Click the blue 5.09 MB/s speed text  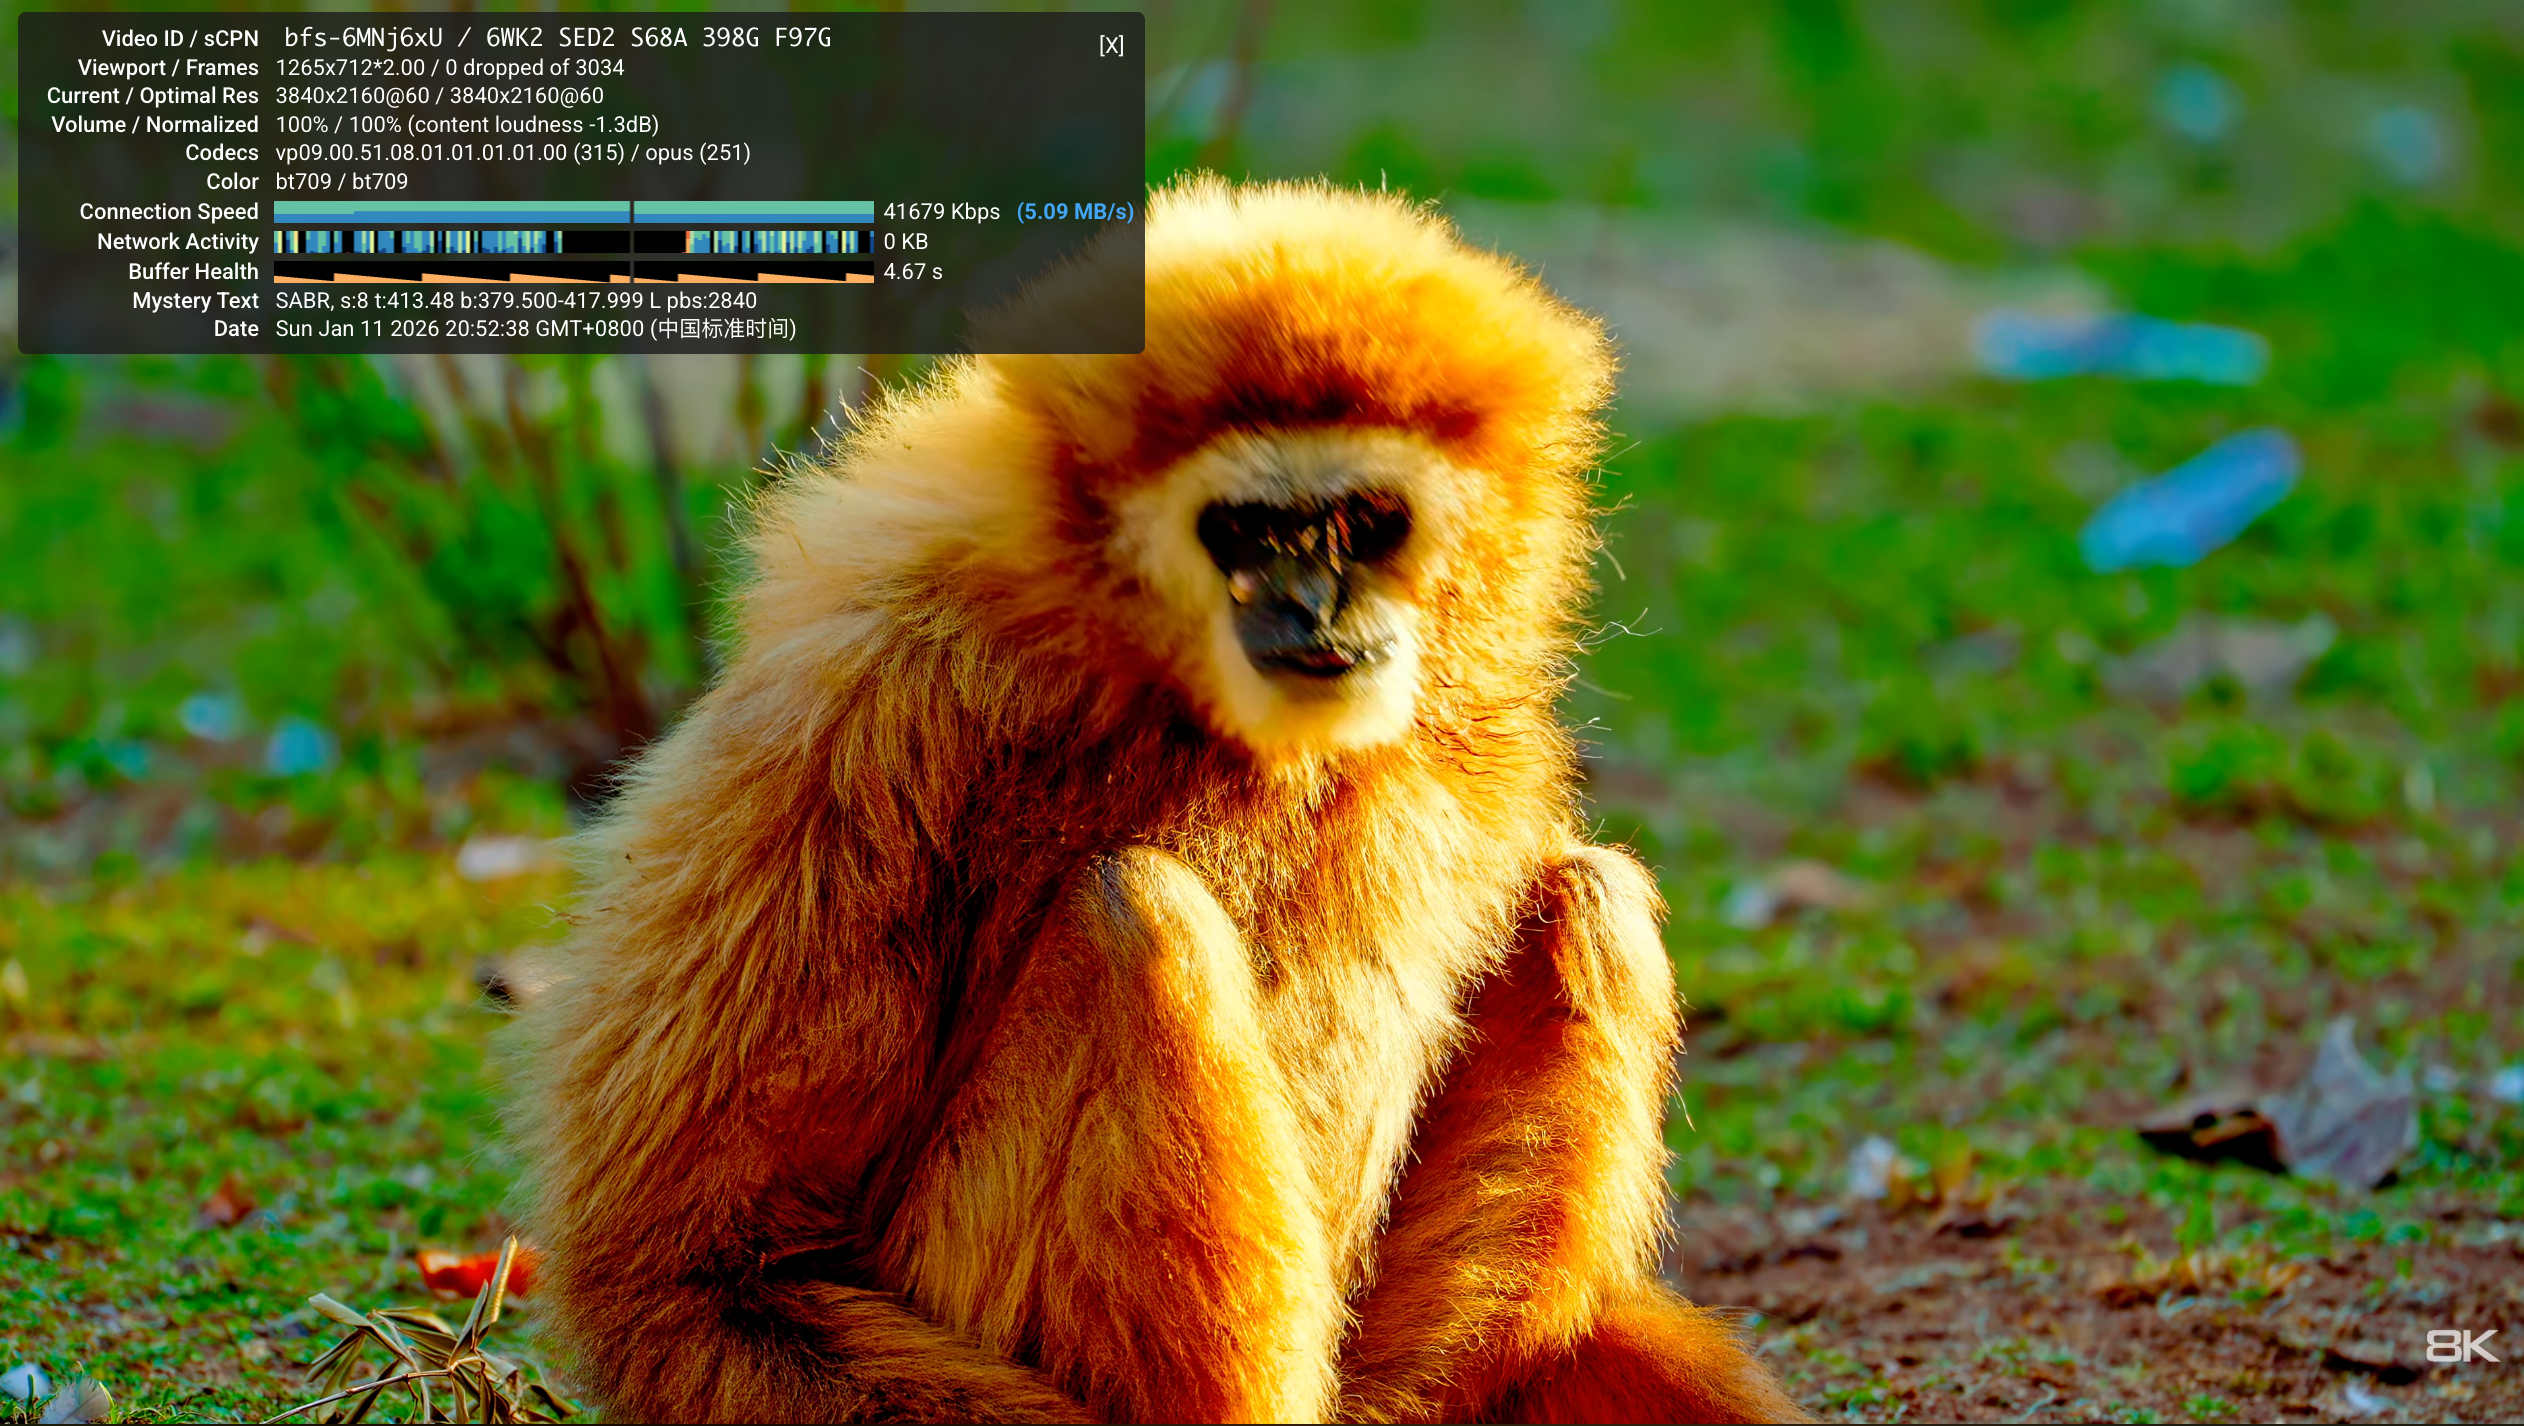click(1075, 212)
